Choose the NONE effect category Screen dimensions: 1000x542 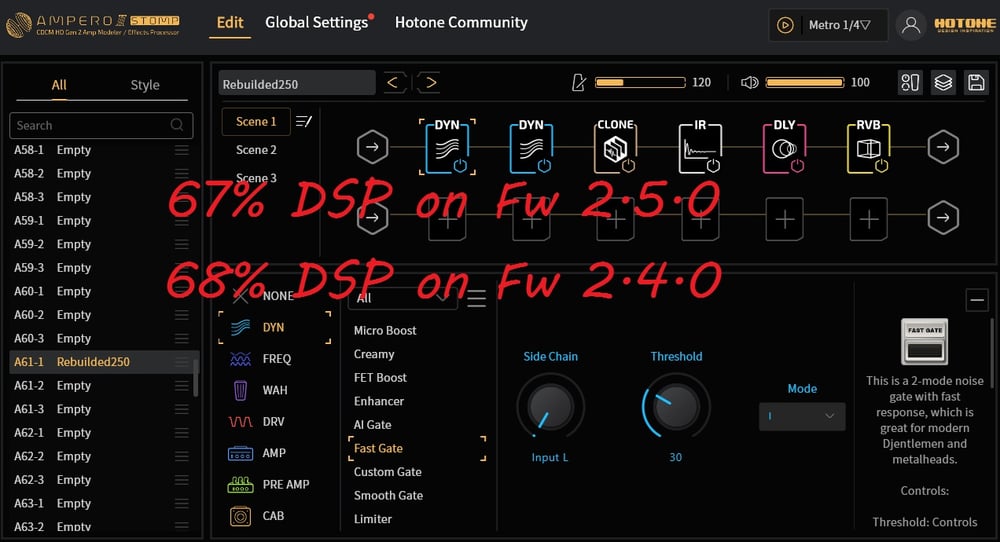coord(263,296)
